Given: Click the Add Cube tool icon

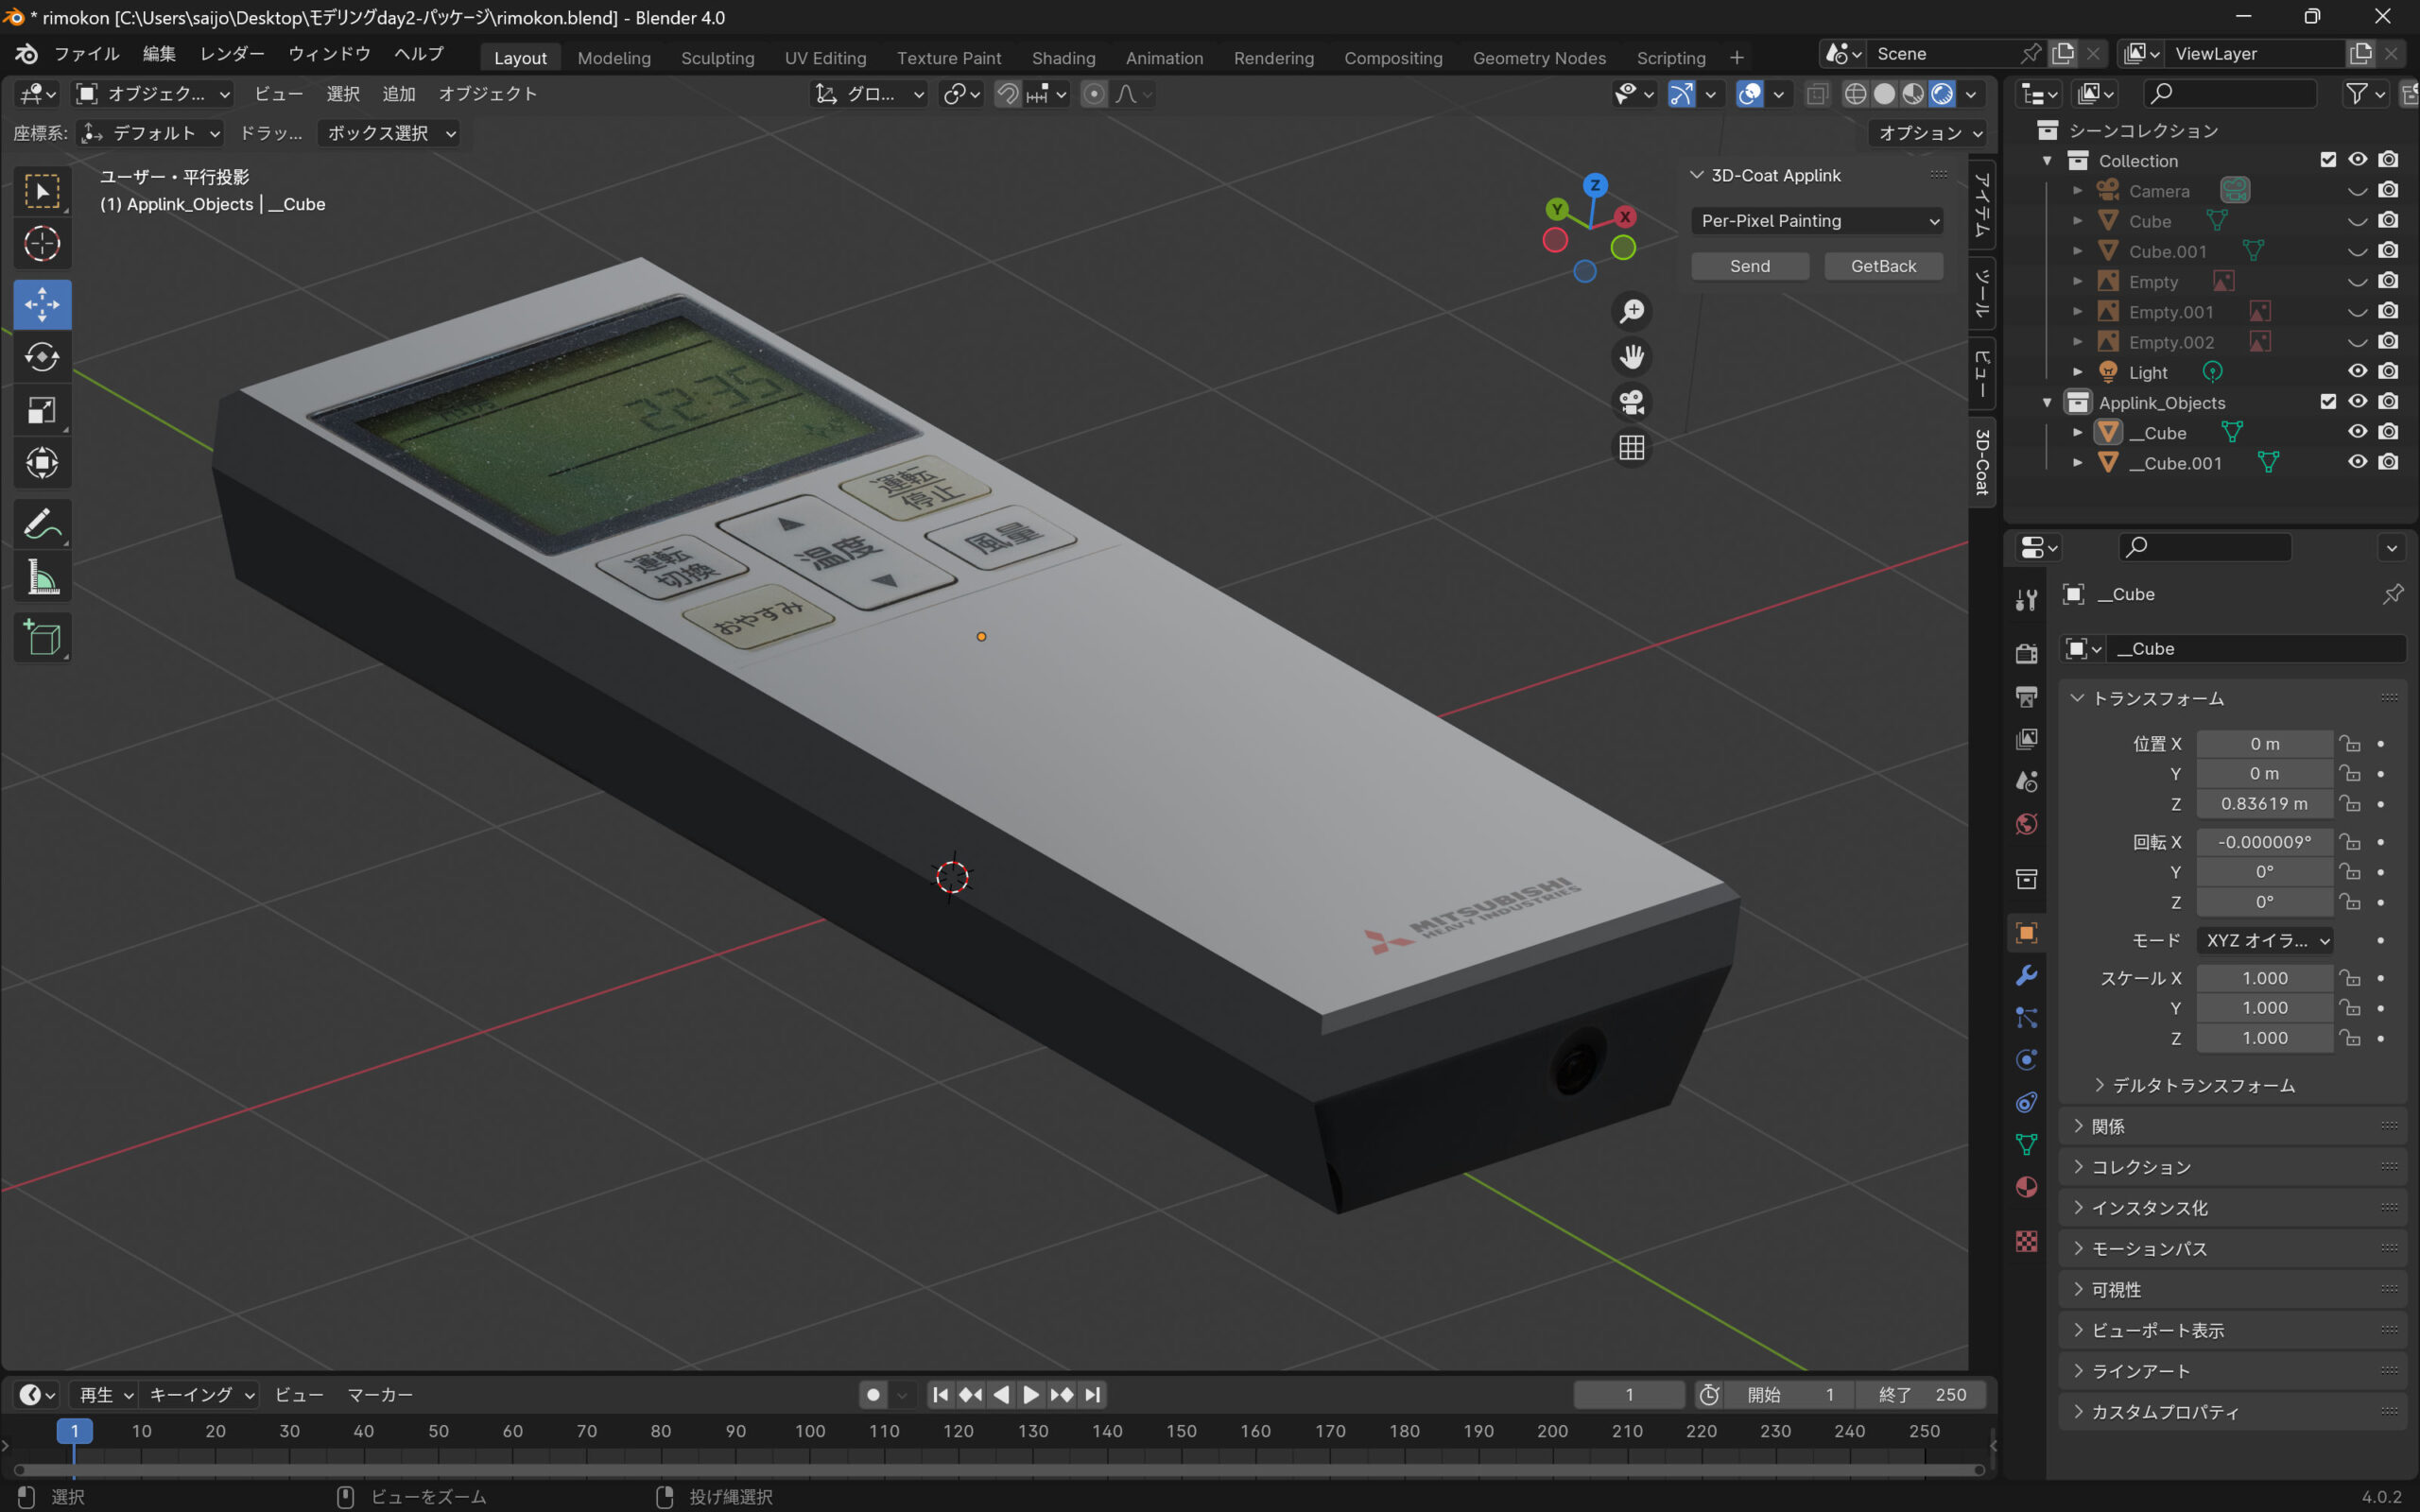Looking at the screenshot, I should 41,638.
